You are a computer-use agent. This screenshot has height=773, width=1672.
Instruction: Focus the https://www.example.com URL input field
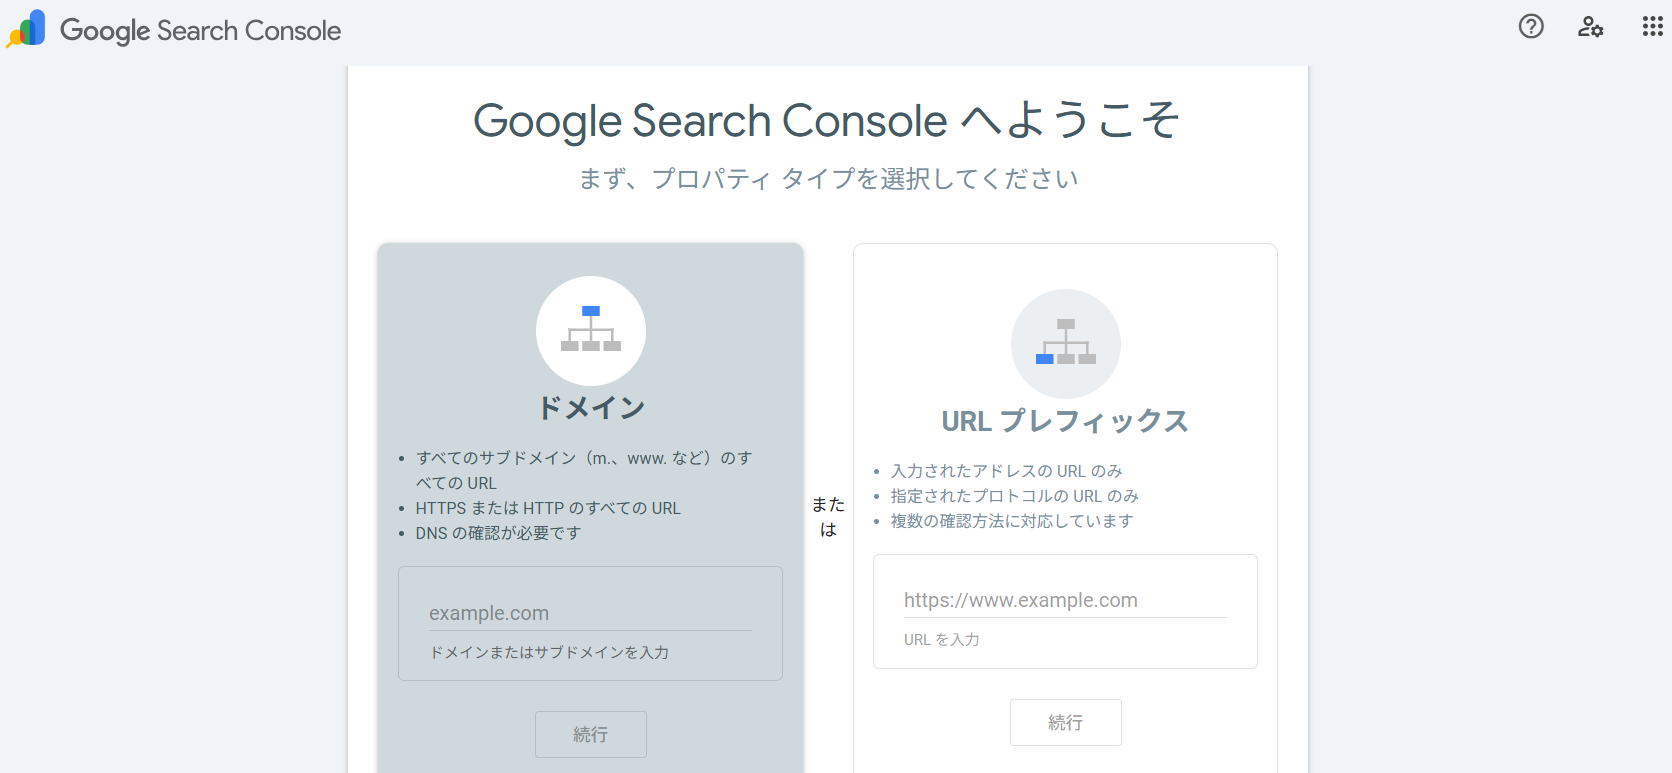coord(1064,600)
